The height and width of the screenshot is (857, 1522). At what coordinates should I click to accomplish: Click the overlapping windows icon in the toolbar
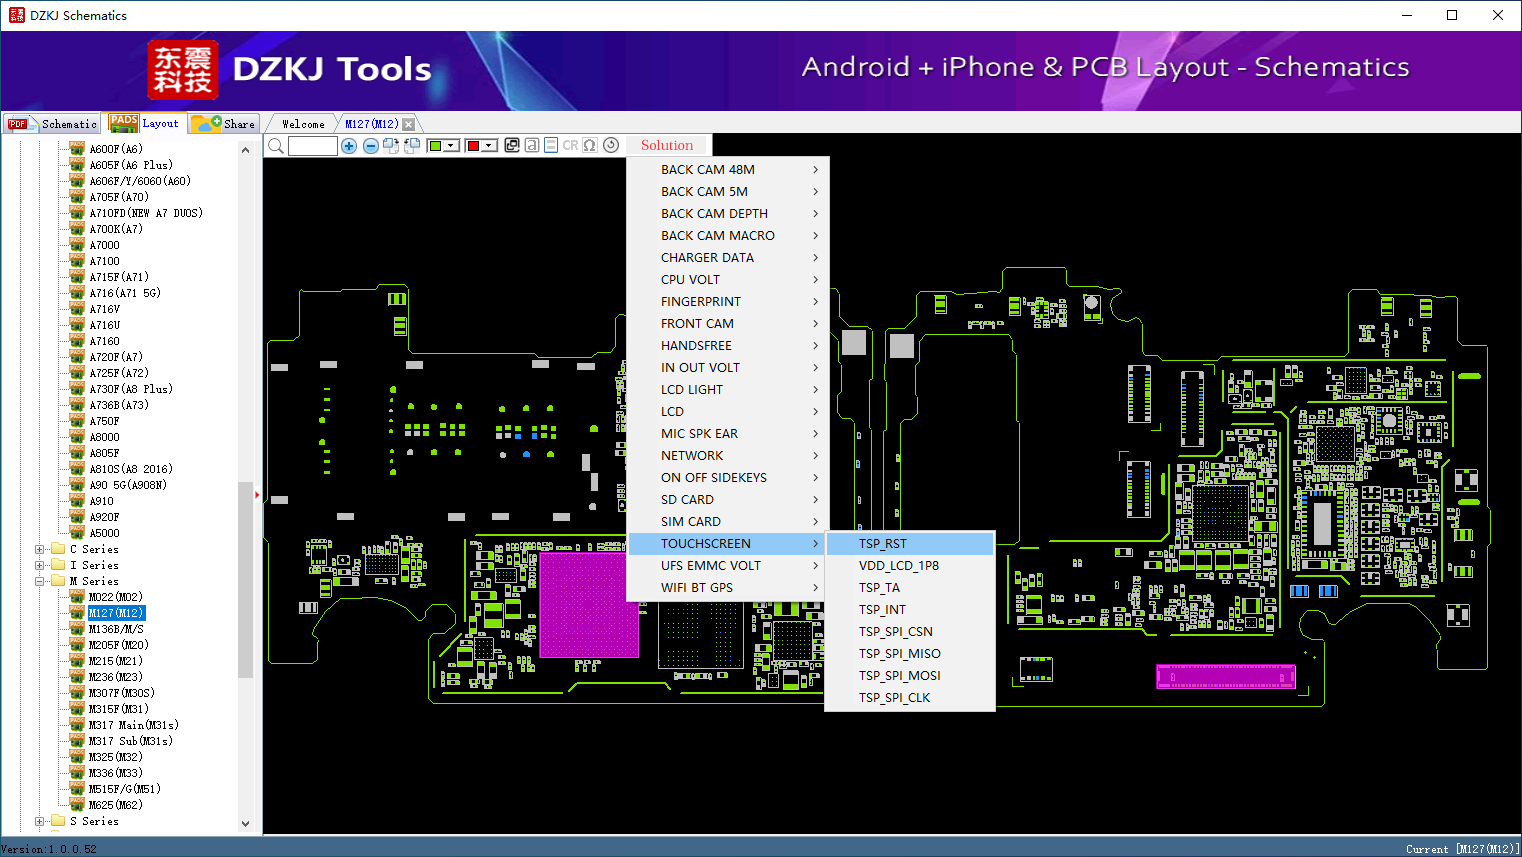[x=512, y=145]
